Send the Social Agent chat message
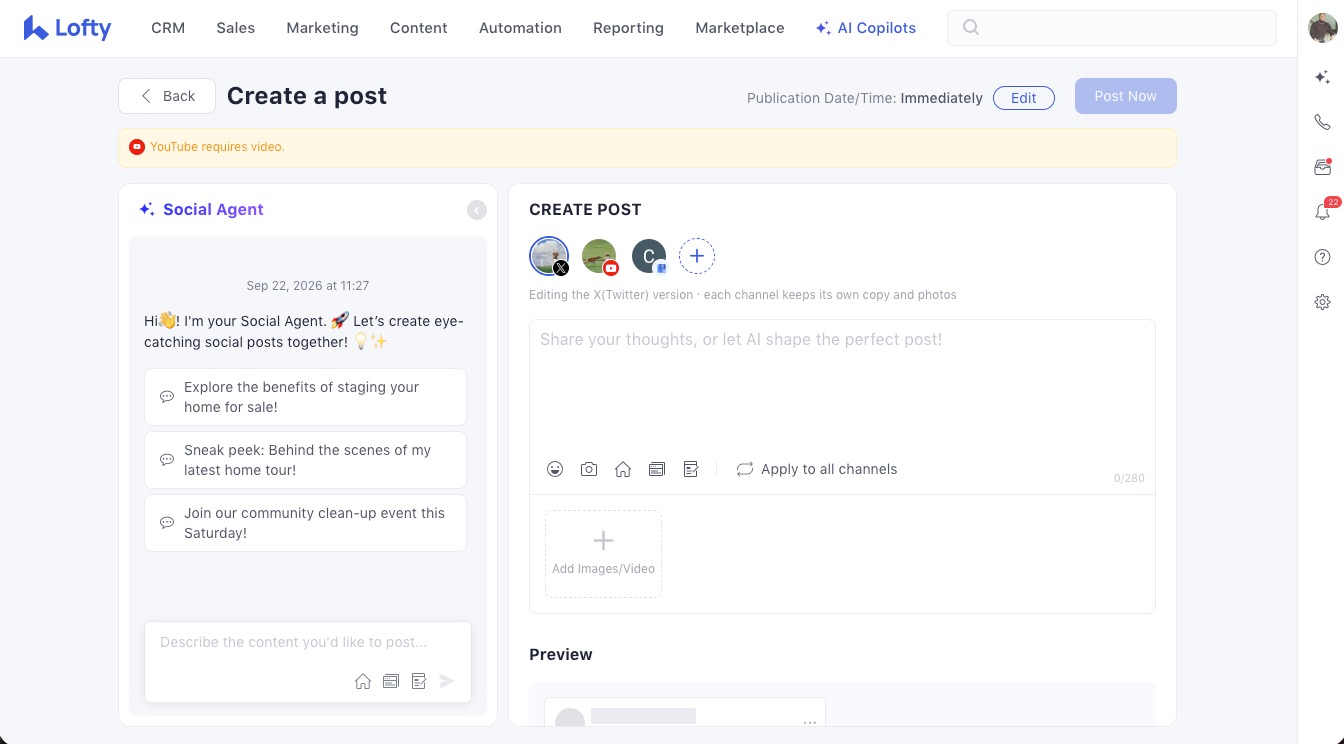 pos(447,681)
